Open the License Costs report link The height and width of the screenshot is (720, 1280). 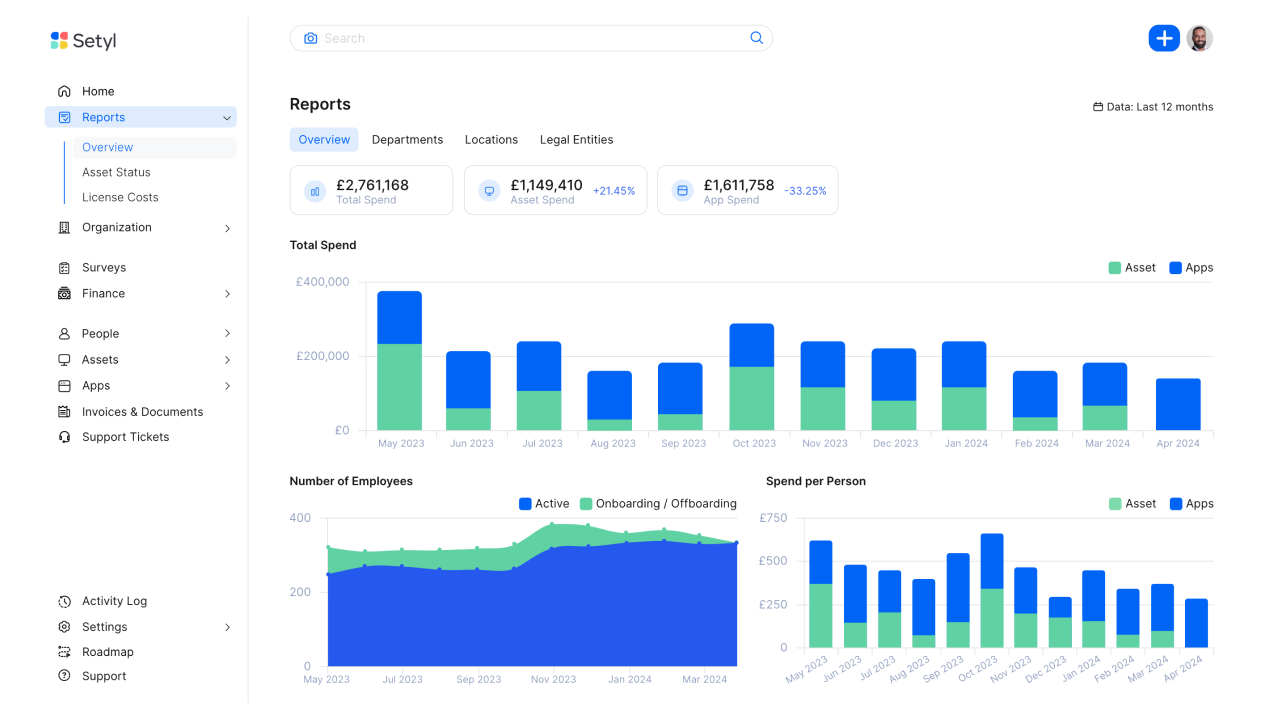[120, 197]
